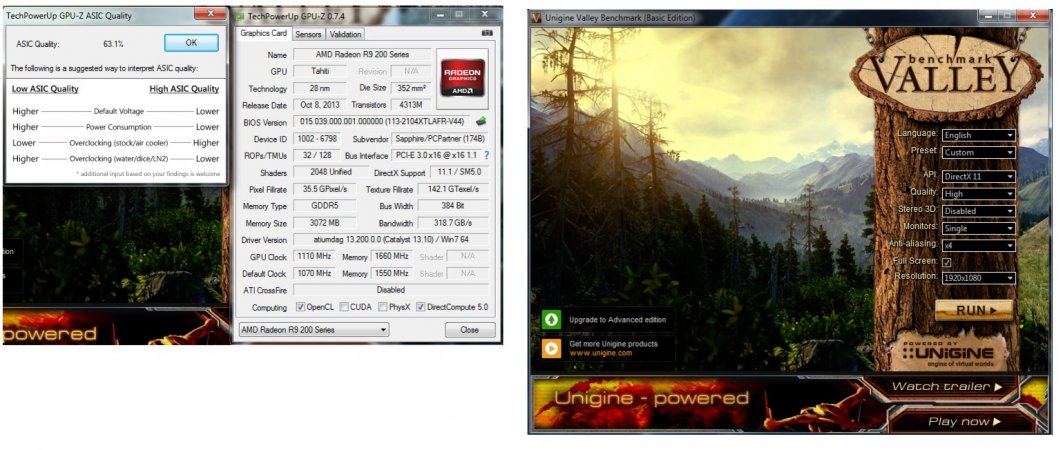Click the Memory value 1660 MHz
Image resolution: width=1063 pixels, height=450 pixels.
(391, 256)
